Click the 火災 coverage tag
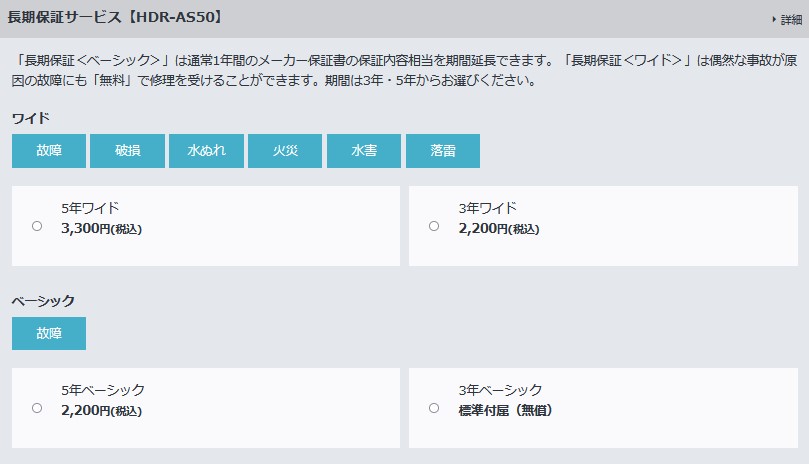This screenshot has width=809, height=464. coord(285,151)
